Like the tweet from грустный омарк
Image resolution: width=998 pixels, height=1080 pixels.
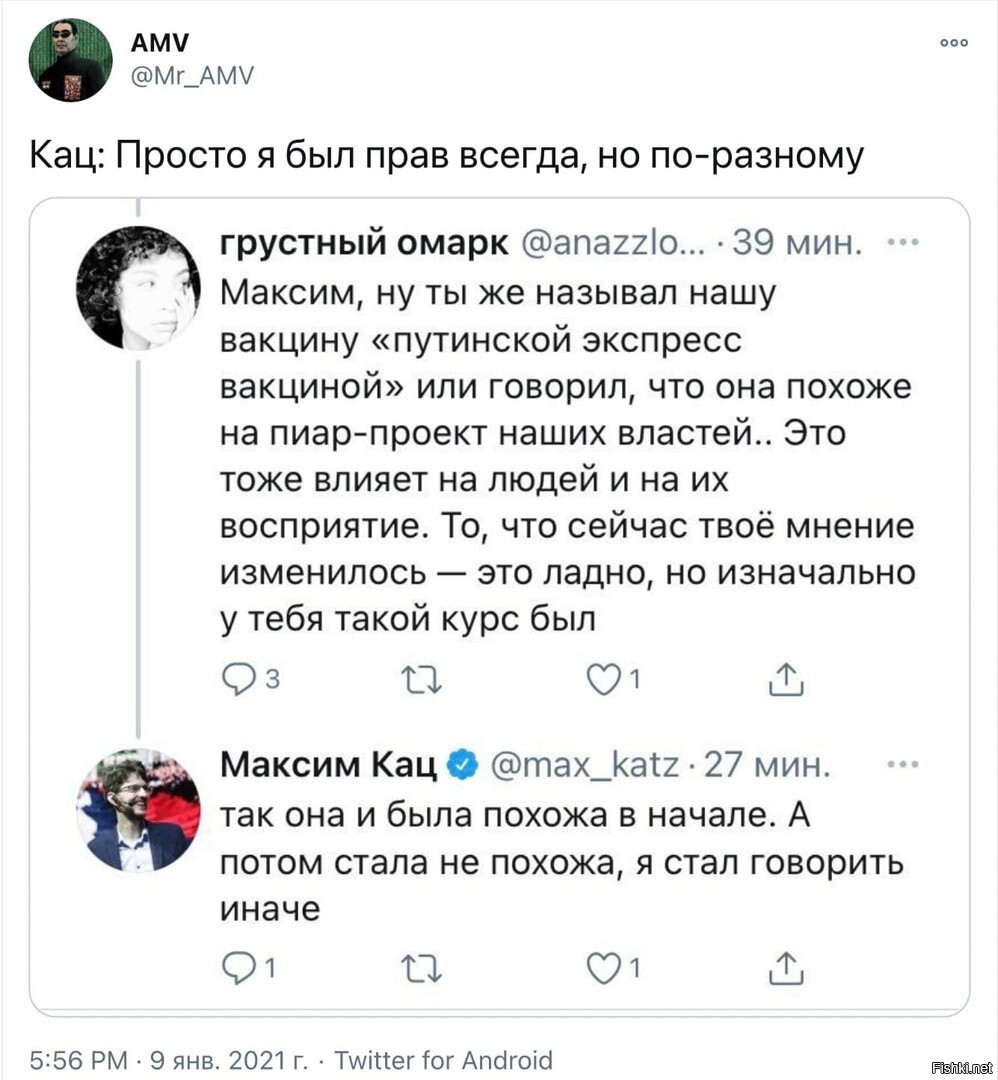[x=602, y=681]
